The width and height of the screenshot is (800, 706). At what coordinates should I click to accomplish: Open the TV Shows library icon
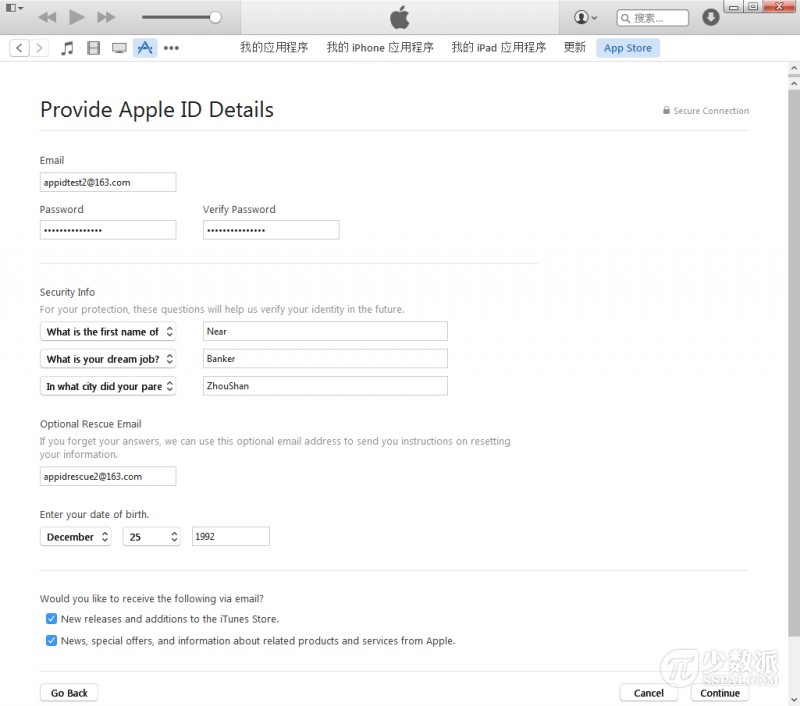119,48
